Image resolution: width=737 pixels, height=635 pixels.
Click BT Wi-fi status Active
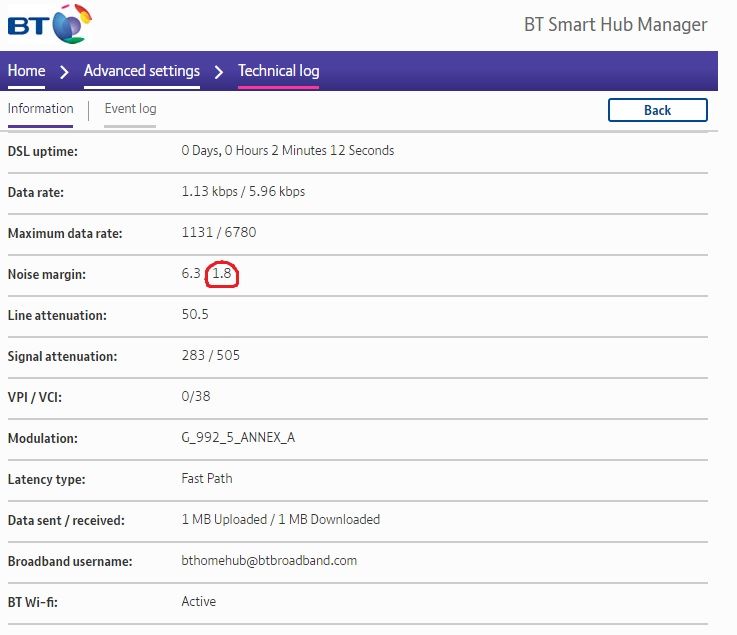(x=198, y=601)
